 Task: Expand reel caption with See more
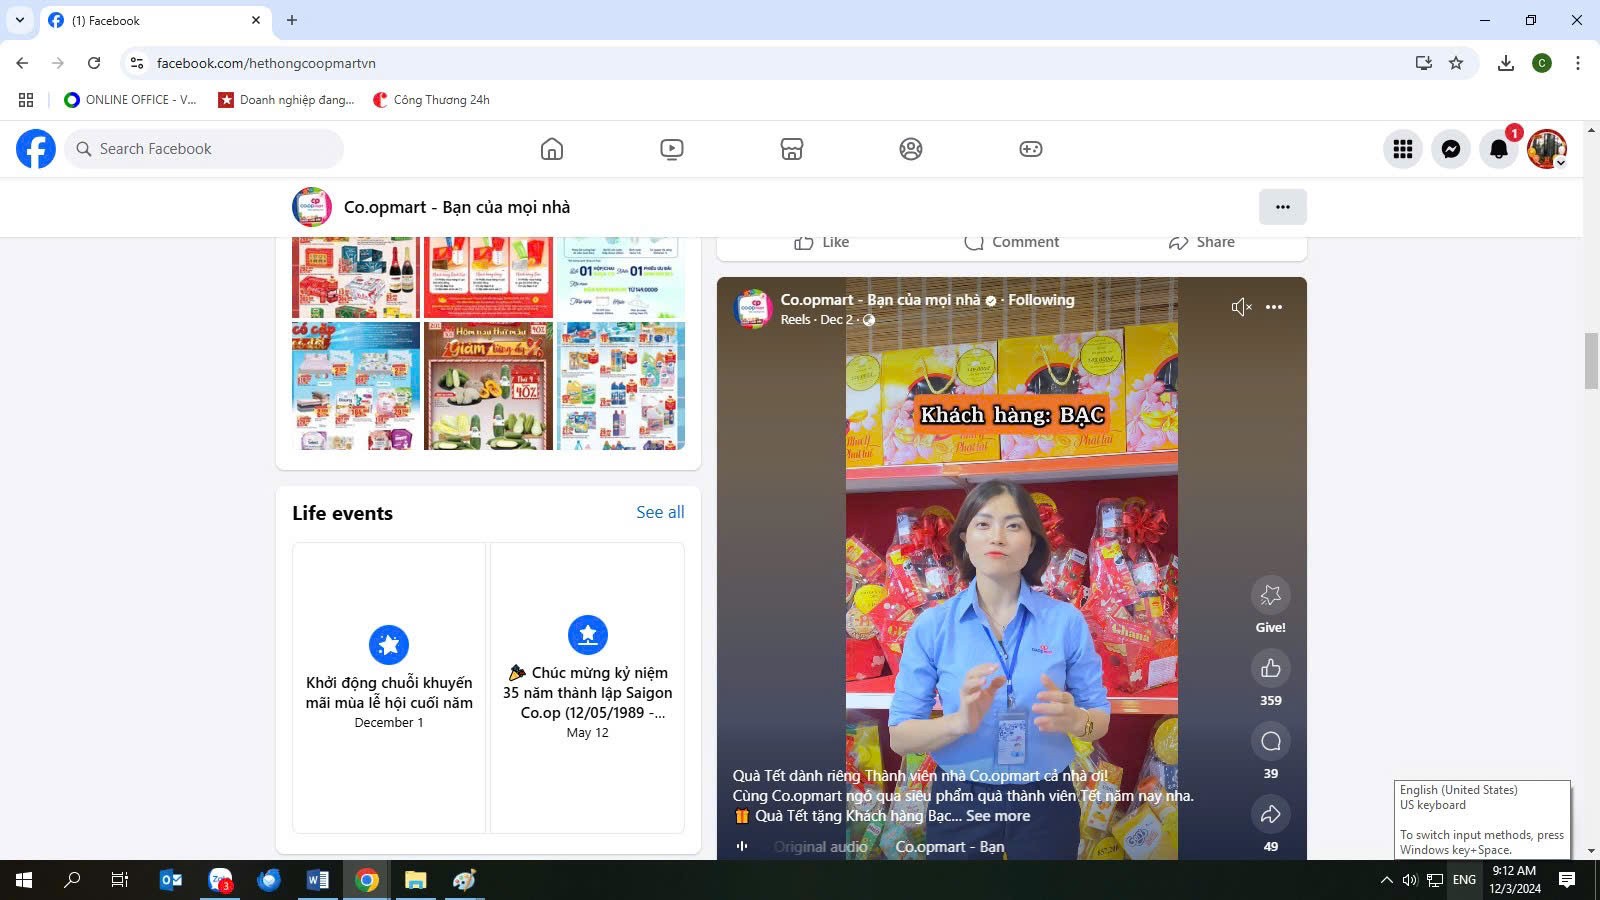998,816
